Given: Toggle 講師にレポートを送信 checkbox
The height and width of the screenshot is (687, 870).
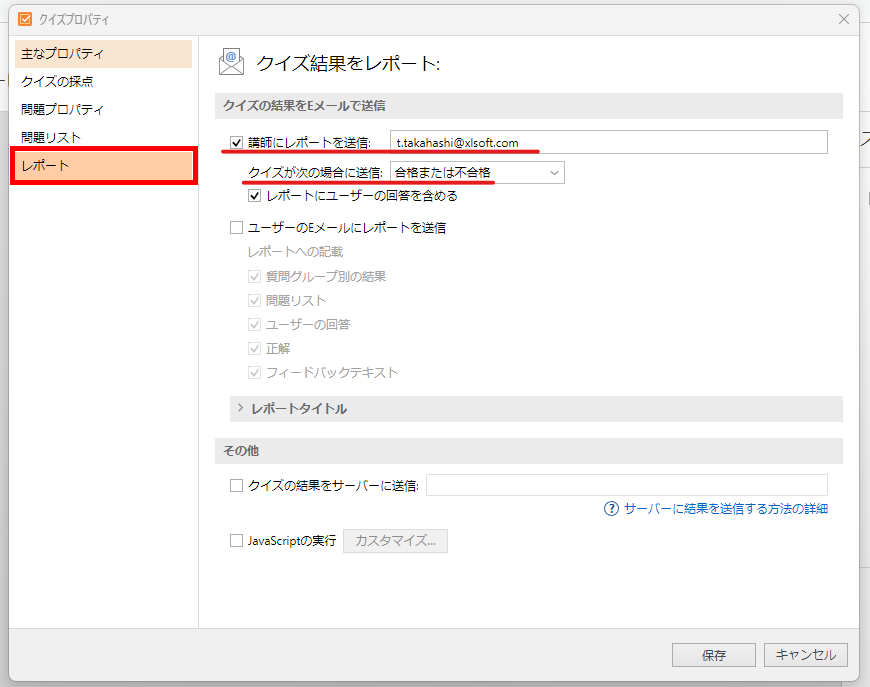Looking at the screenshot, I should [x=237, y=143].
